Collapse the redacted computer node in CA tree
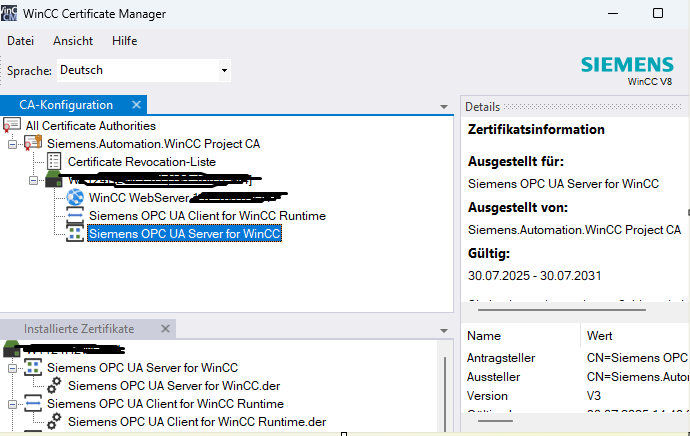690x436 pixels. click(x=33, y=180)
